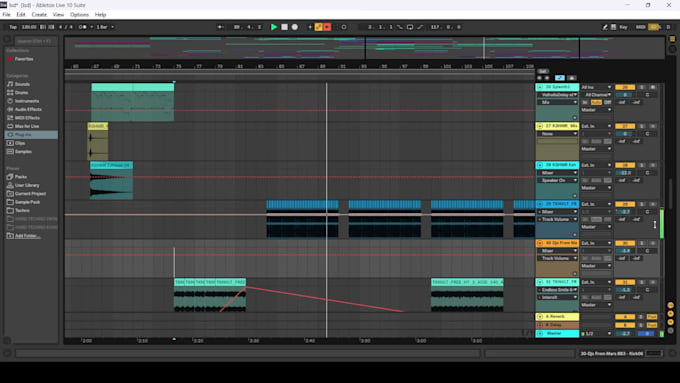Open the Create menu
This screenshot has width=680, height=383.
point(39,14)
